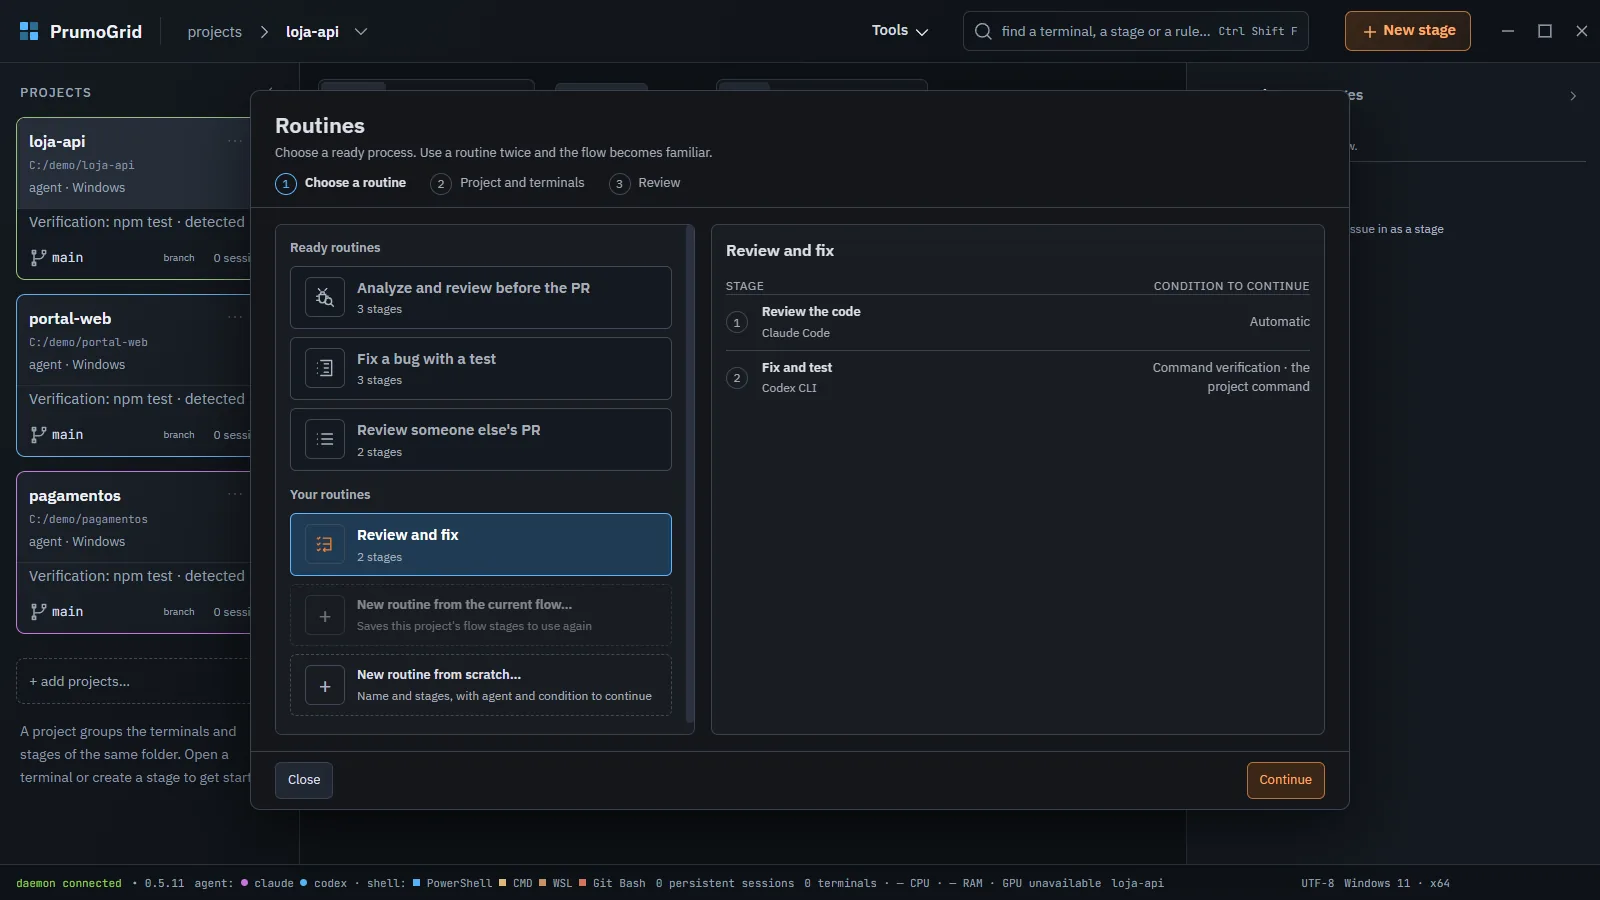Screen dimensions: 1600x900
Task: Click the routines list vertical scrollbar
Action: [690, 474]
